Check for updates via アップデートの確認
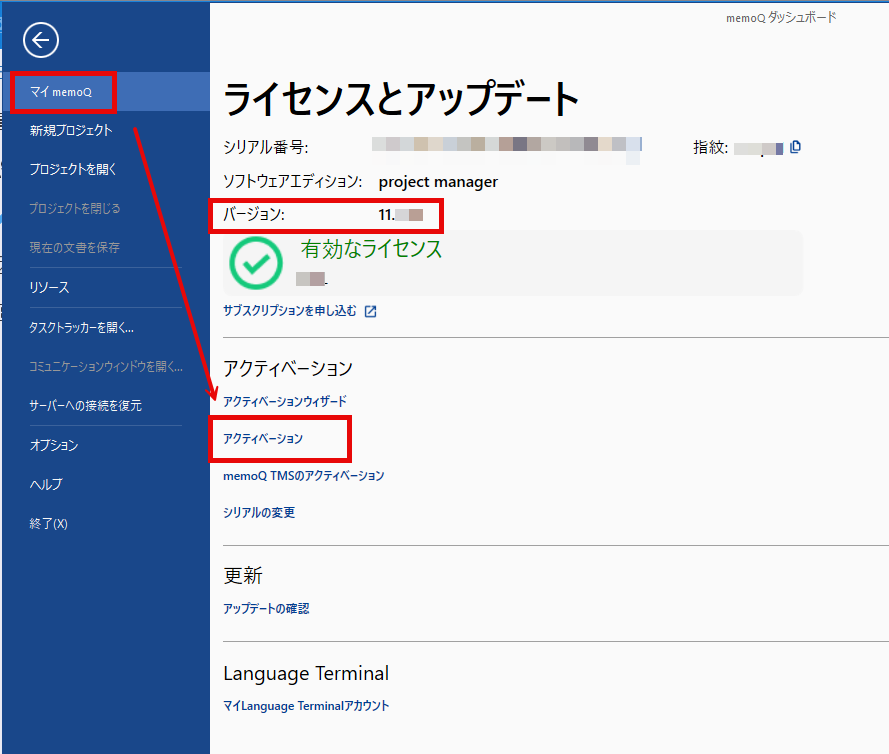 266,608
